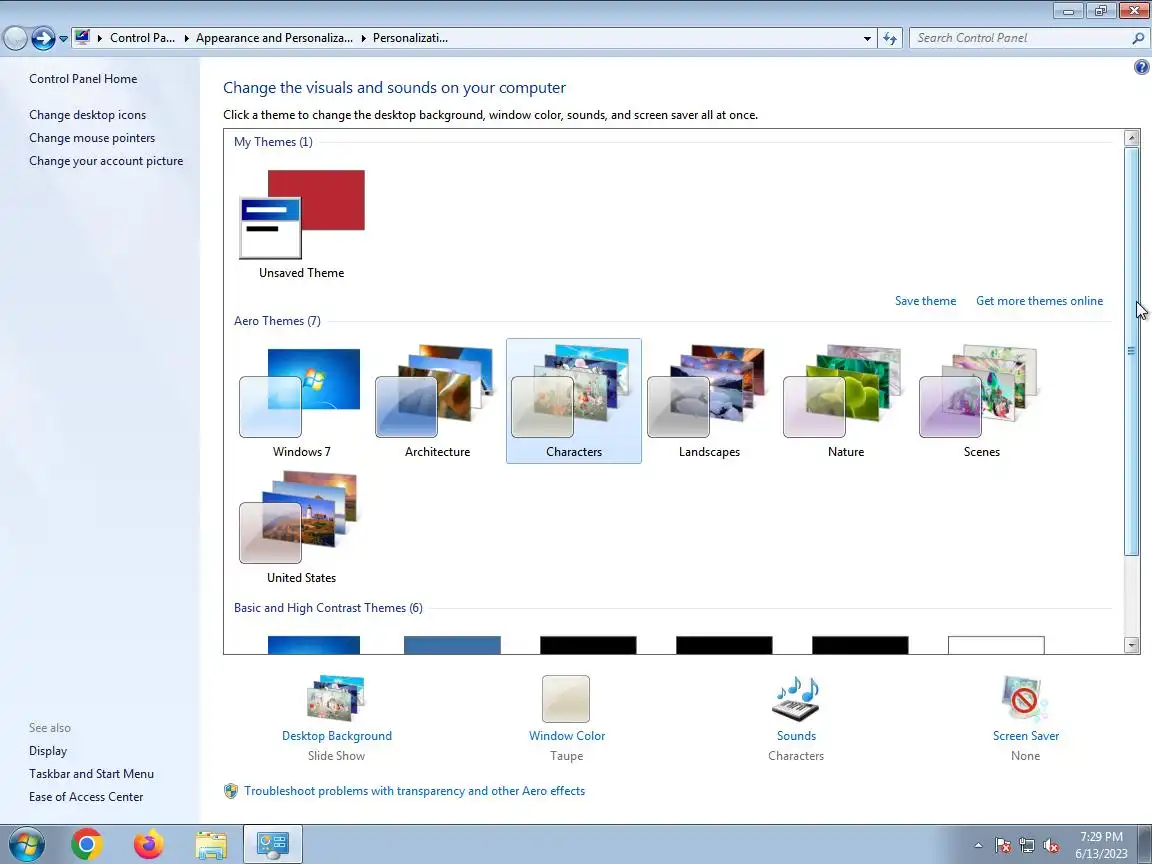Open Get more themes online
Screen dimensions: 1152x864
point(1039,300)
